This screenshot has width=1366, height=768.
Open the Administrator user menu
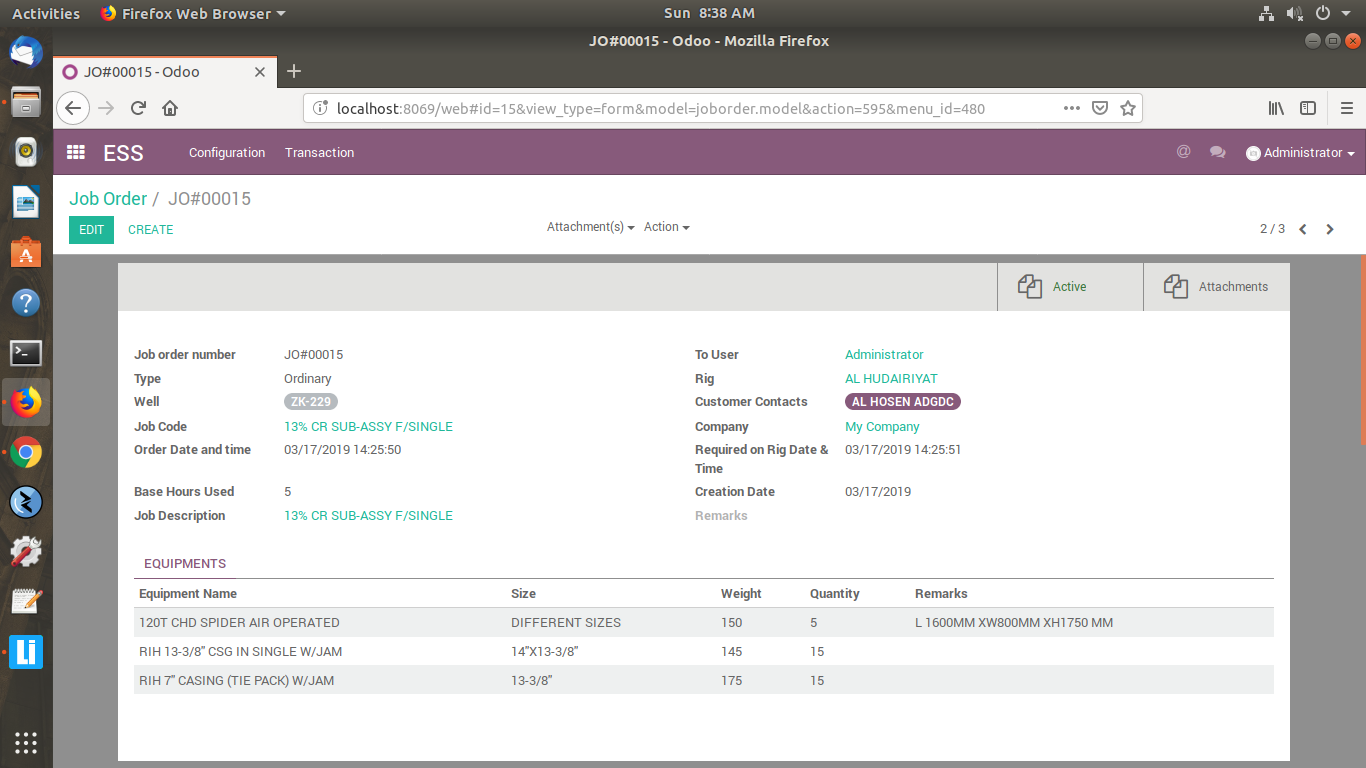coord(1300,152)
